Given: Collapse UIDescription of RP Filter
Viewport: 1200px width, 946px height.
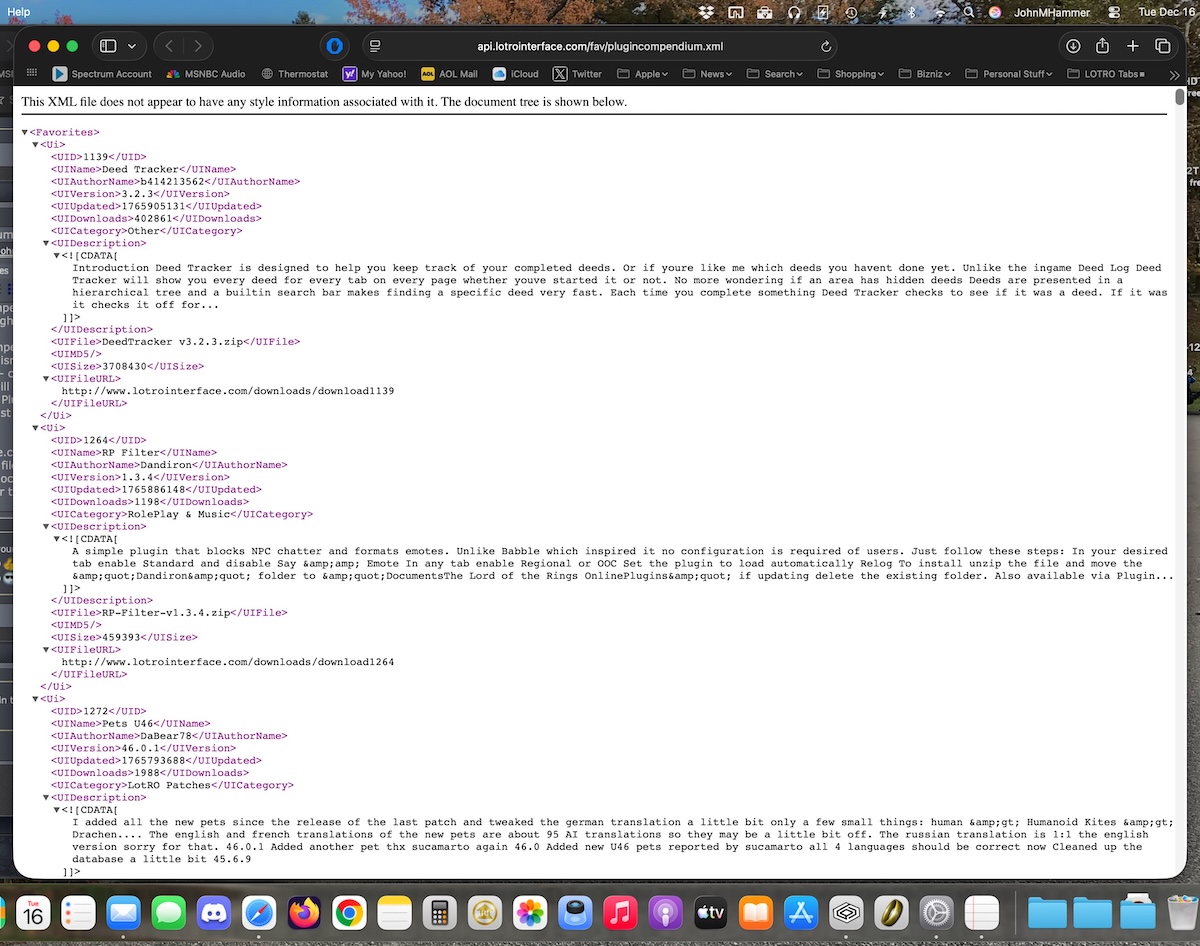Looking at the screenshot, I should (47, 527).
